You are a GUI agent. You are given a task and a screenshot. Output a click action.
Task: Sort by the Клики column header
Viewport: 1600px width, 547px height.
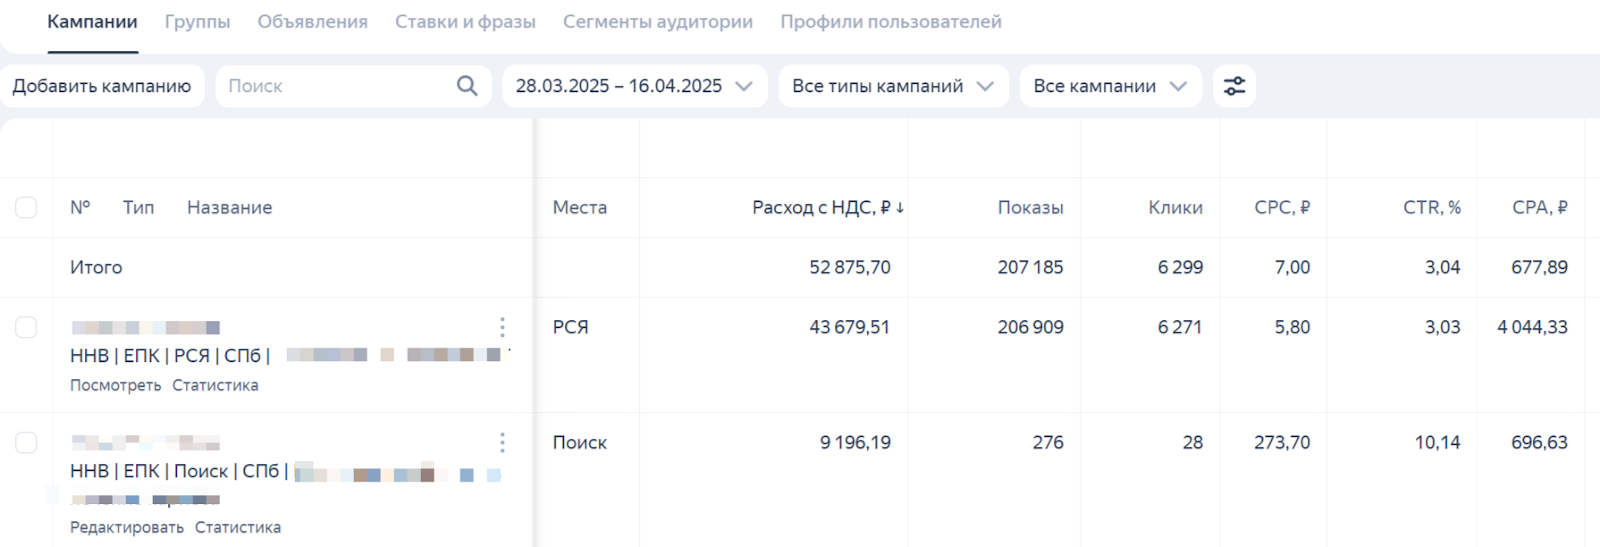[1175, 207]
